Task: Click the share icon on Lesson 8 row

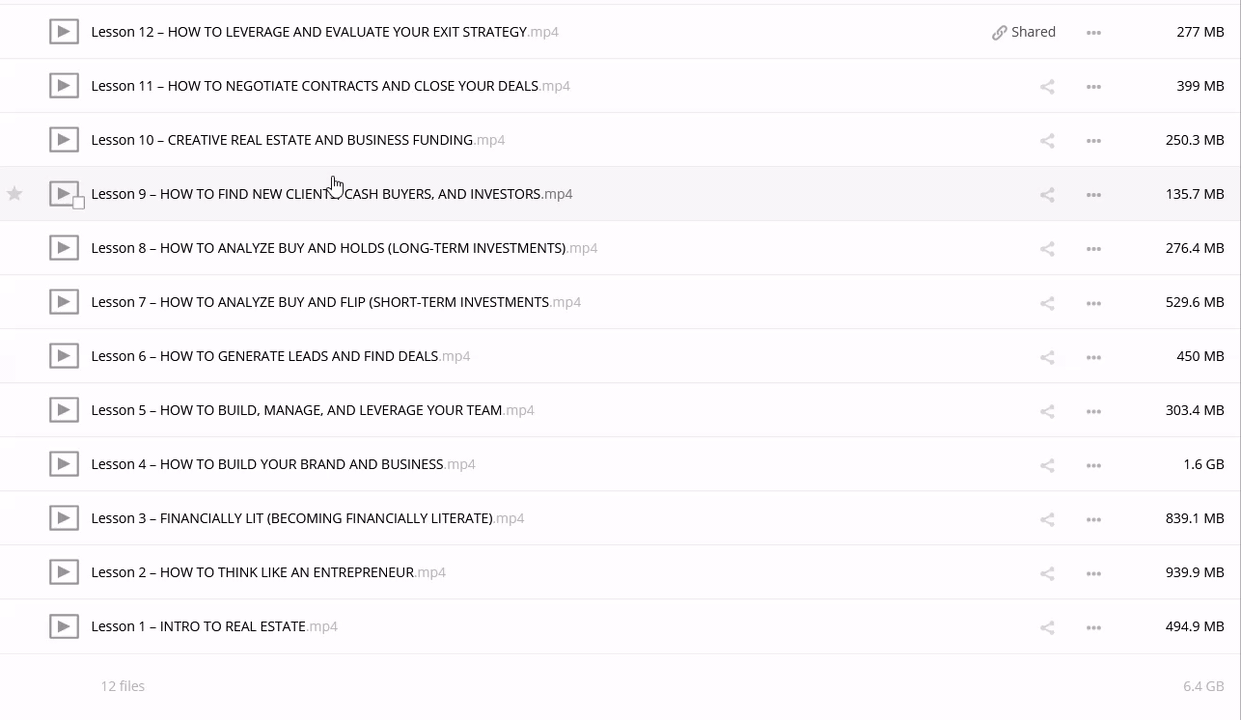Action: (1047, 249)
